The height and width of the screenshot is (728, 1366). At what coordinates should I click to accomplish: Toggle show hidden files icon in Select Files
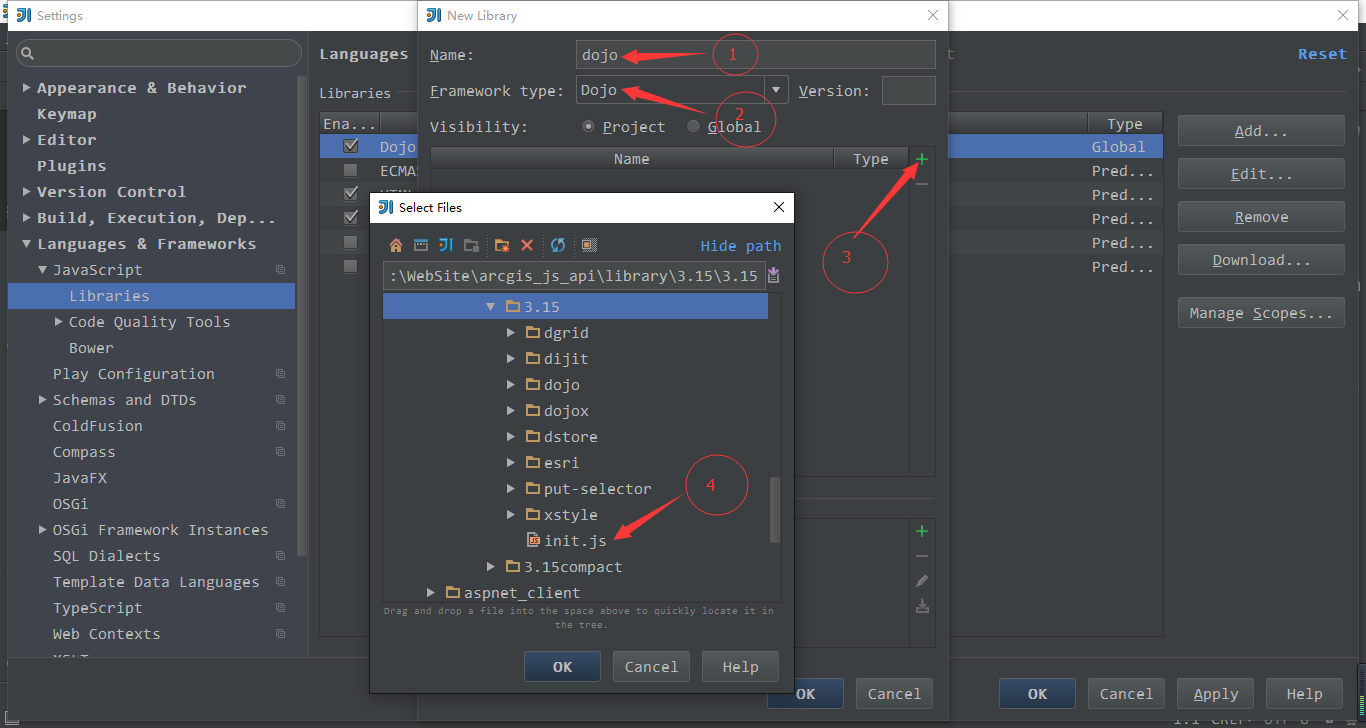[x=589, y=245]
